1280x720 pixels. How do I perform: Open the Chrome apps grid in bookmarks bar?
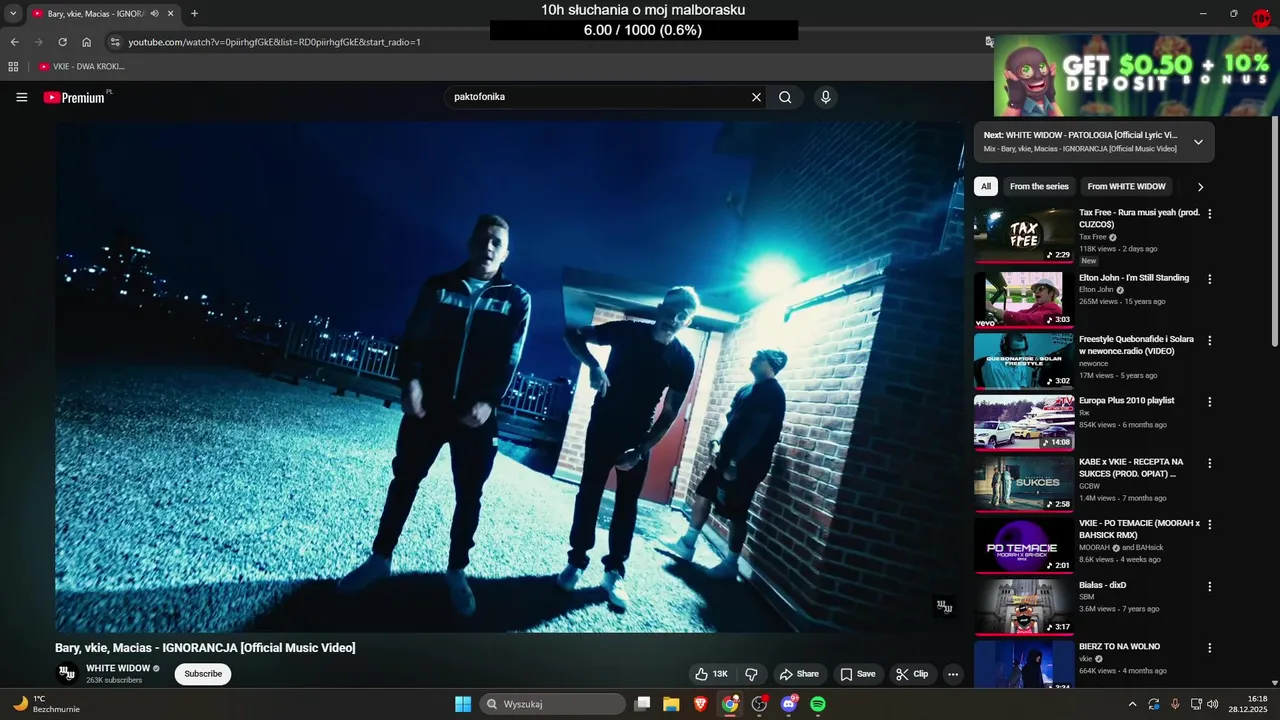tap(13, 66)
